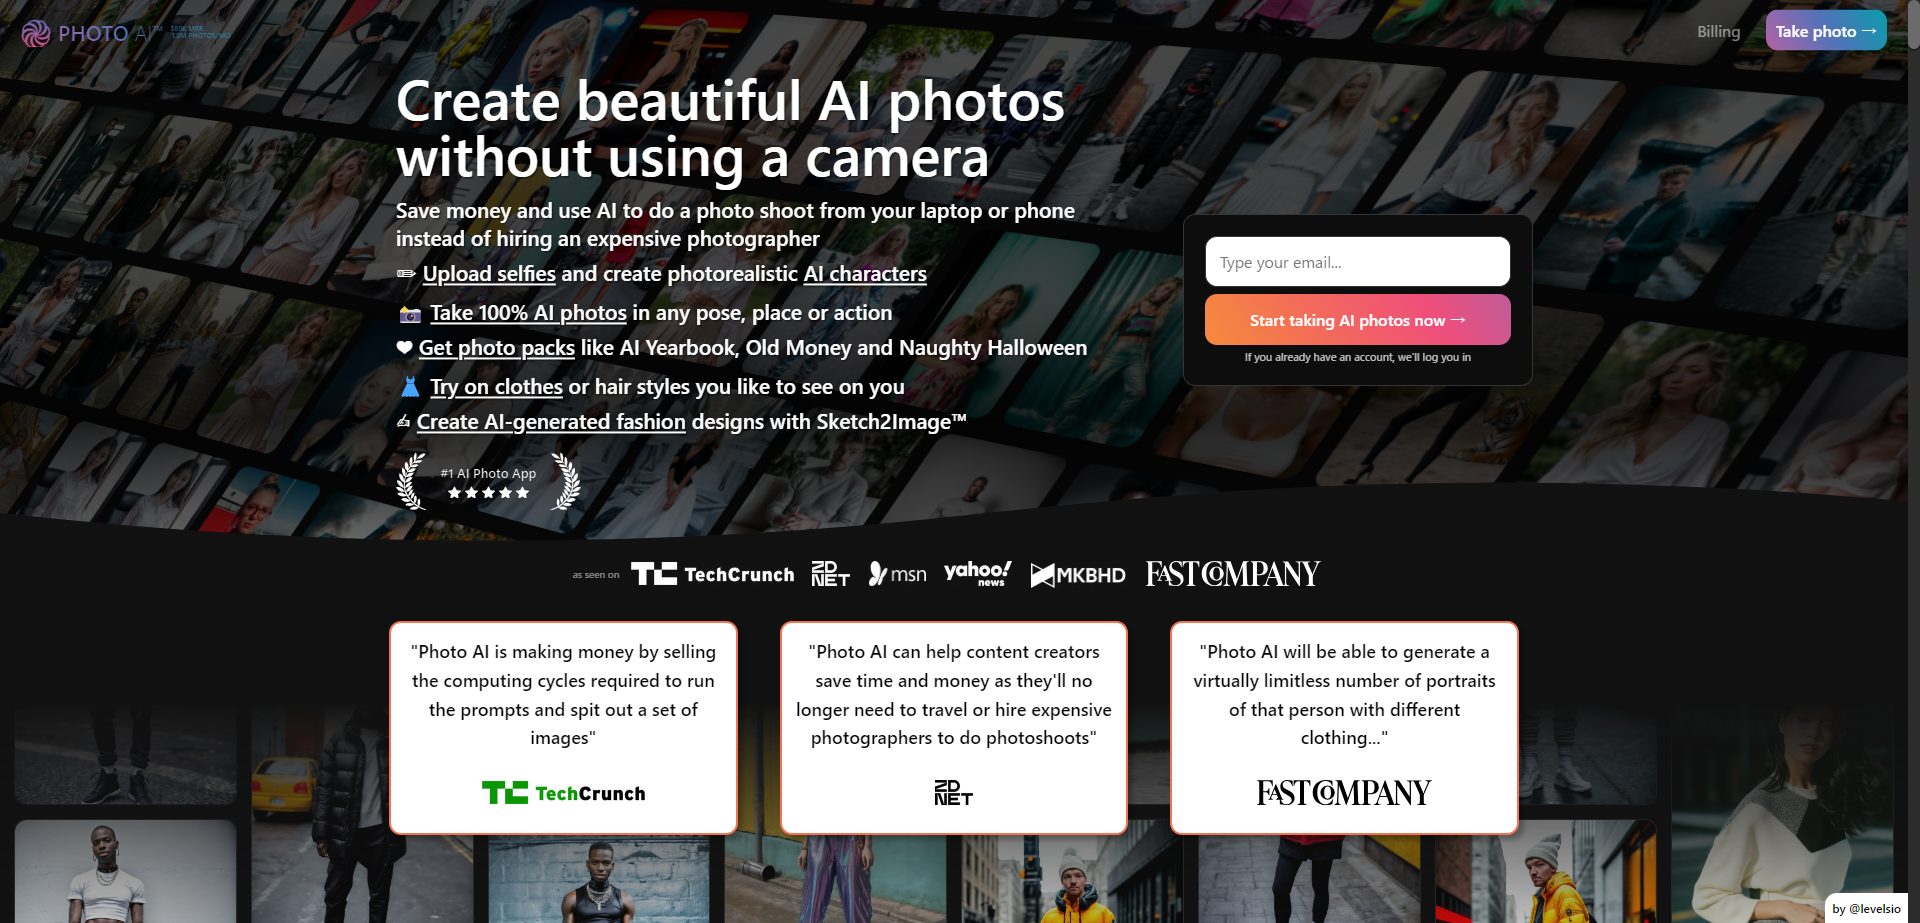Open the Billing page
The width and height of the screenshot is (1920, 923).
point(1718,32)
